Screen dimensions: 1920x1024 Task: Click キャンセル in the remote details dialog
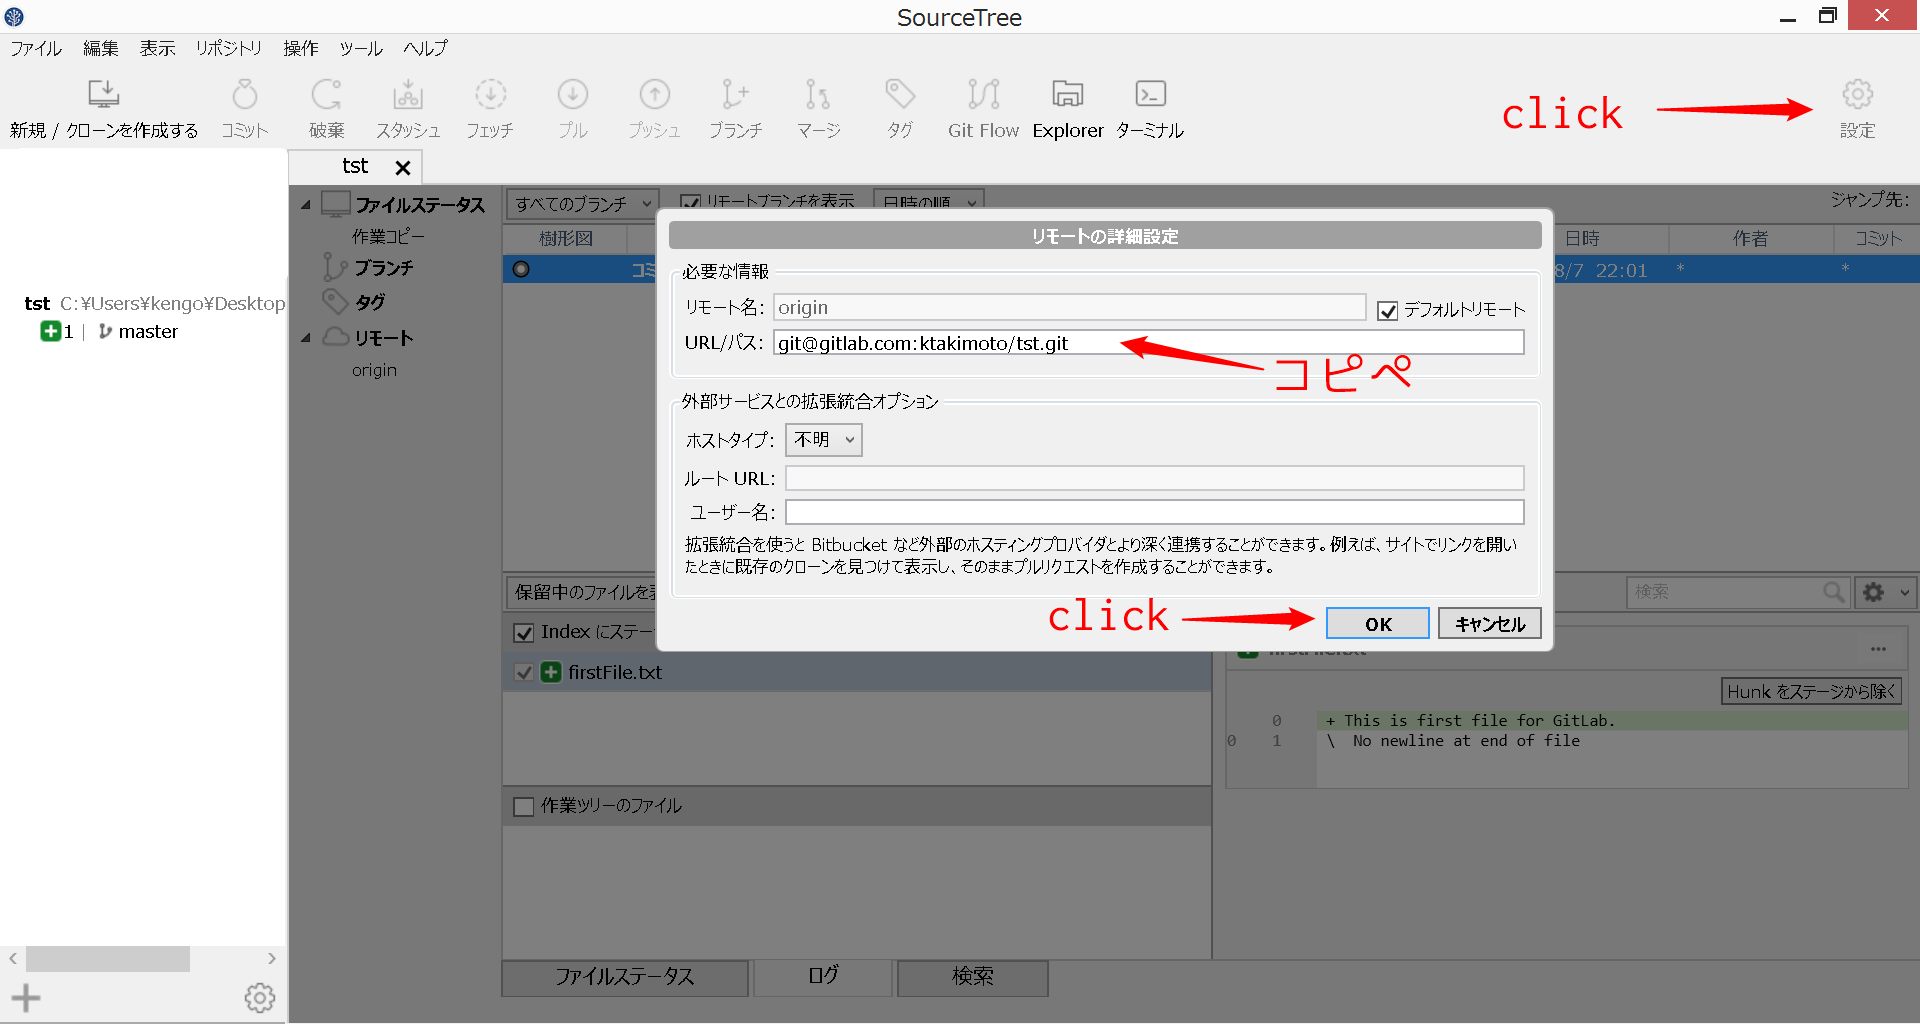(1490, 624)
